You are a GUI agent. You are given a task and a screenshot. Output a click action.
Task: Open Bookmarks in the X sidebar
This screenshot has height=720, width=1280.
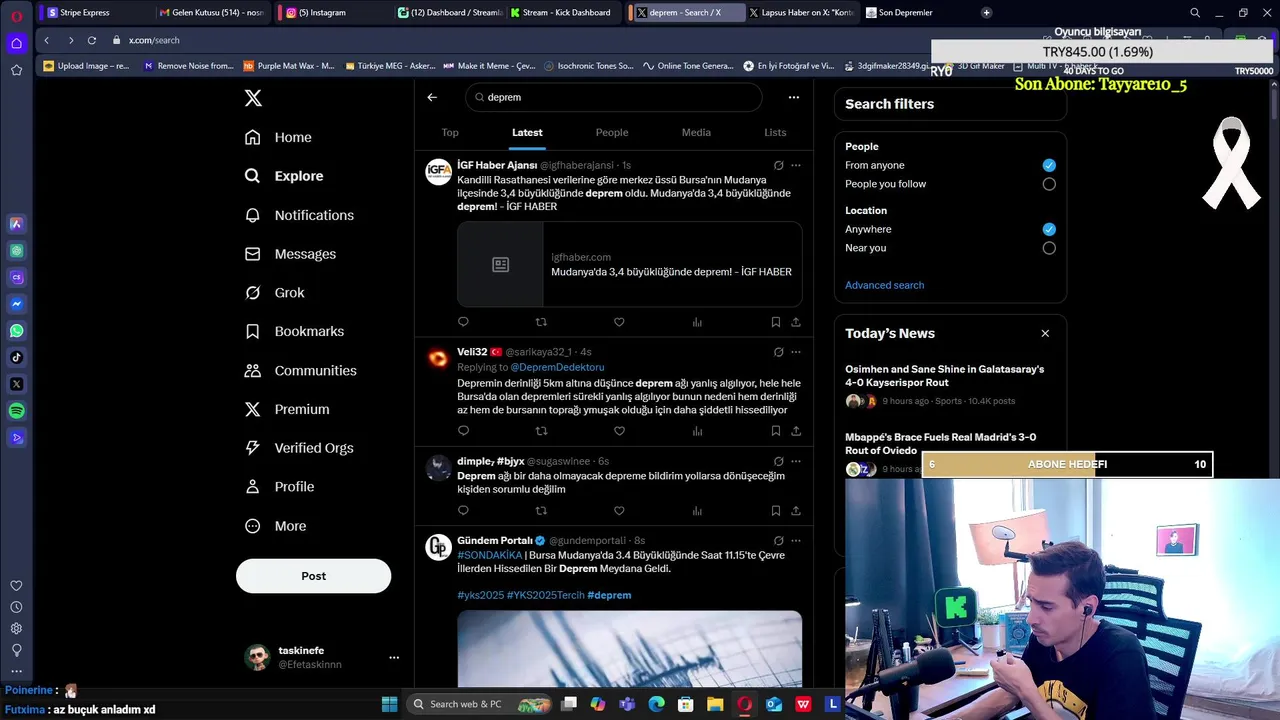[294, 331]
